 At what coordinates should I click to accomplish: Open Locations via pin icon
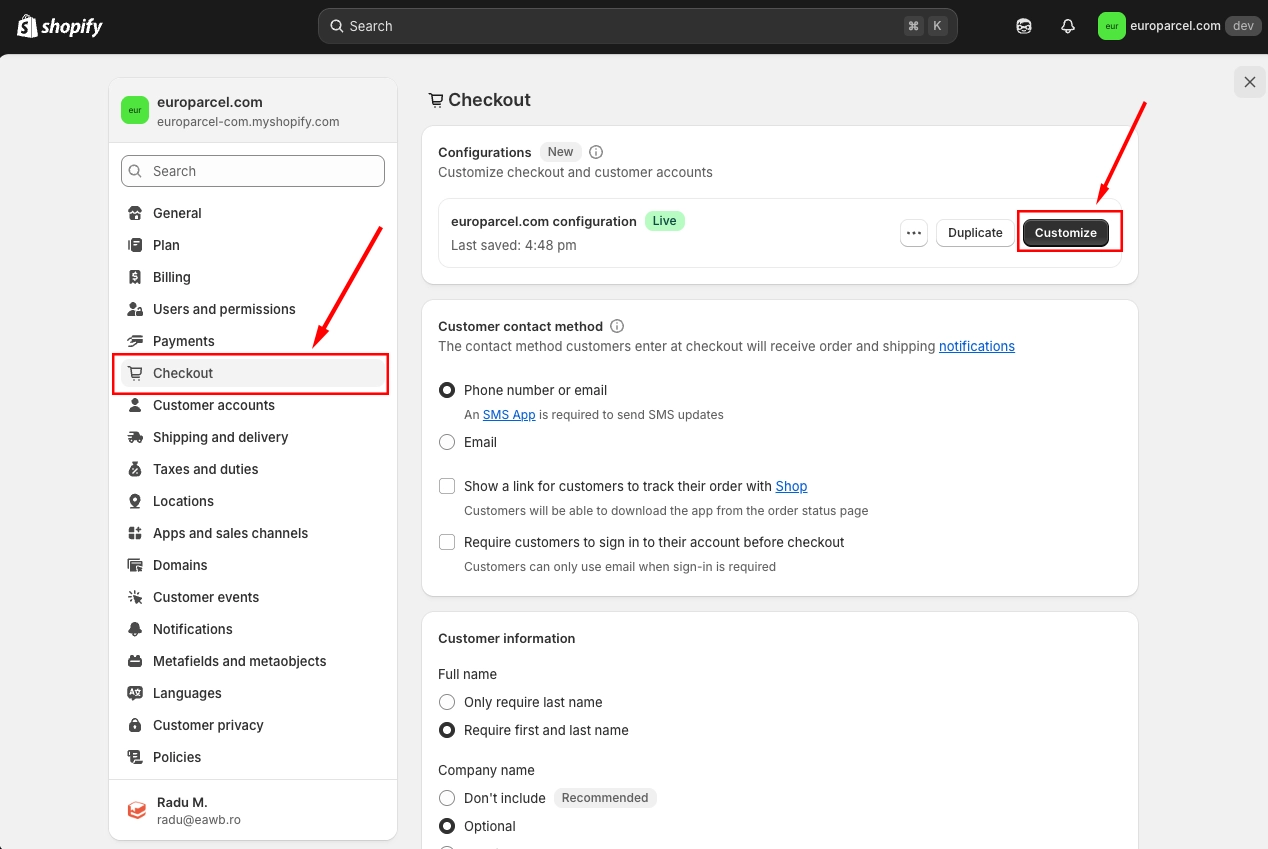(x=135, y=501)
